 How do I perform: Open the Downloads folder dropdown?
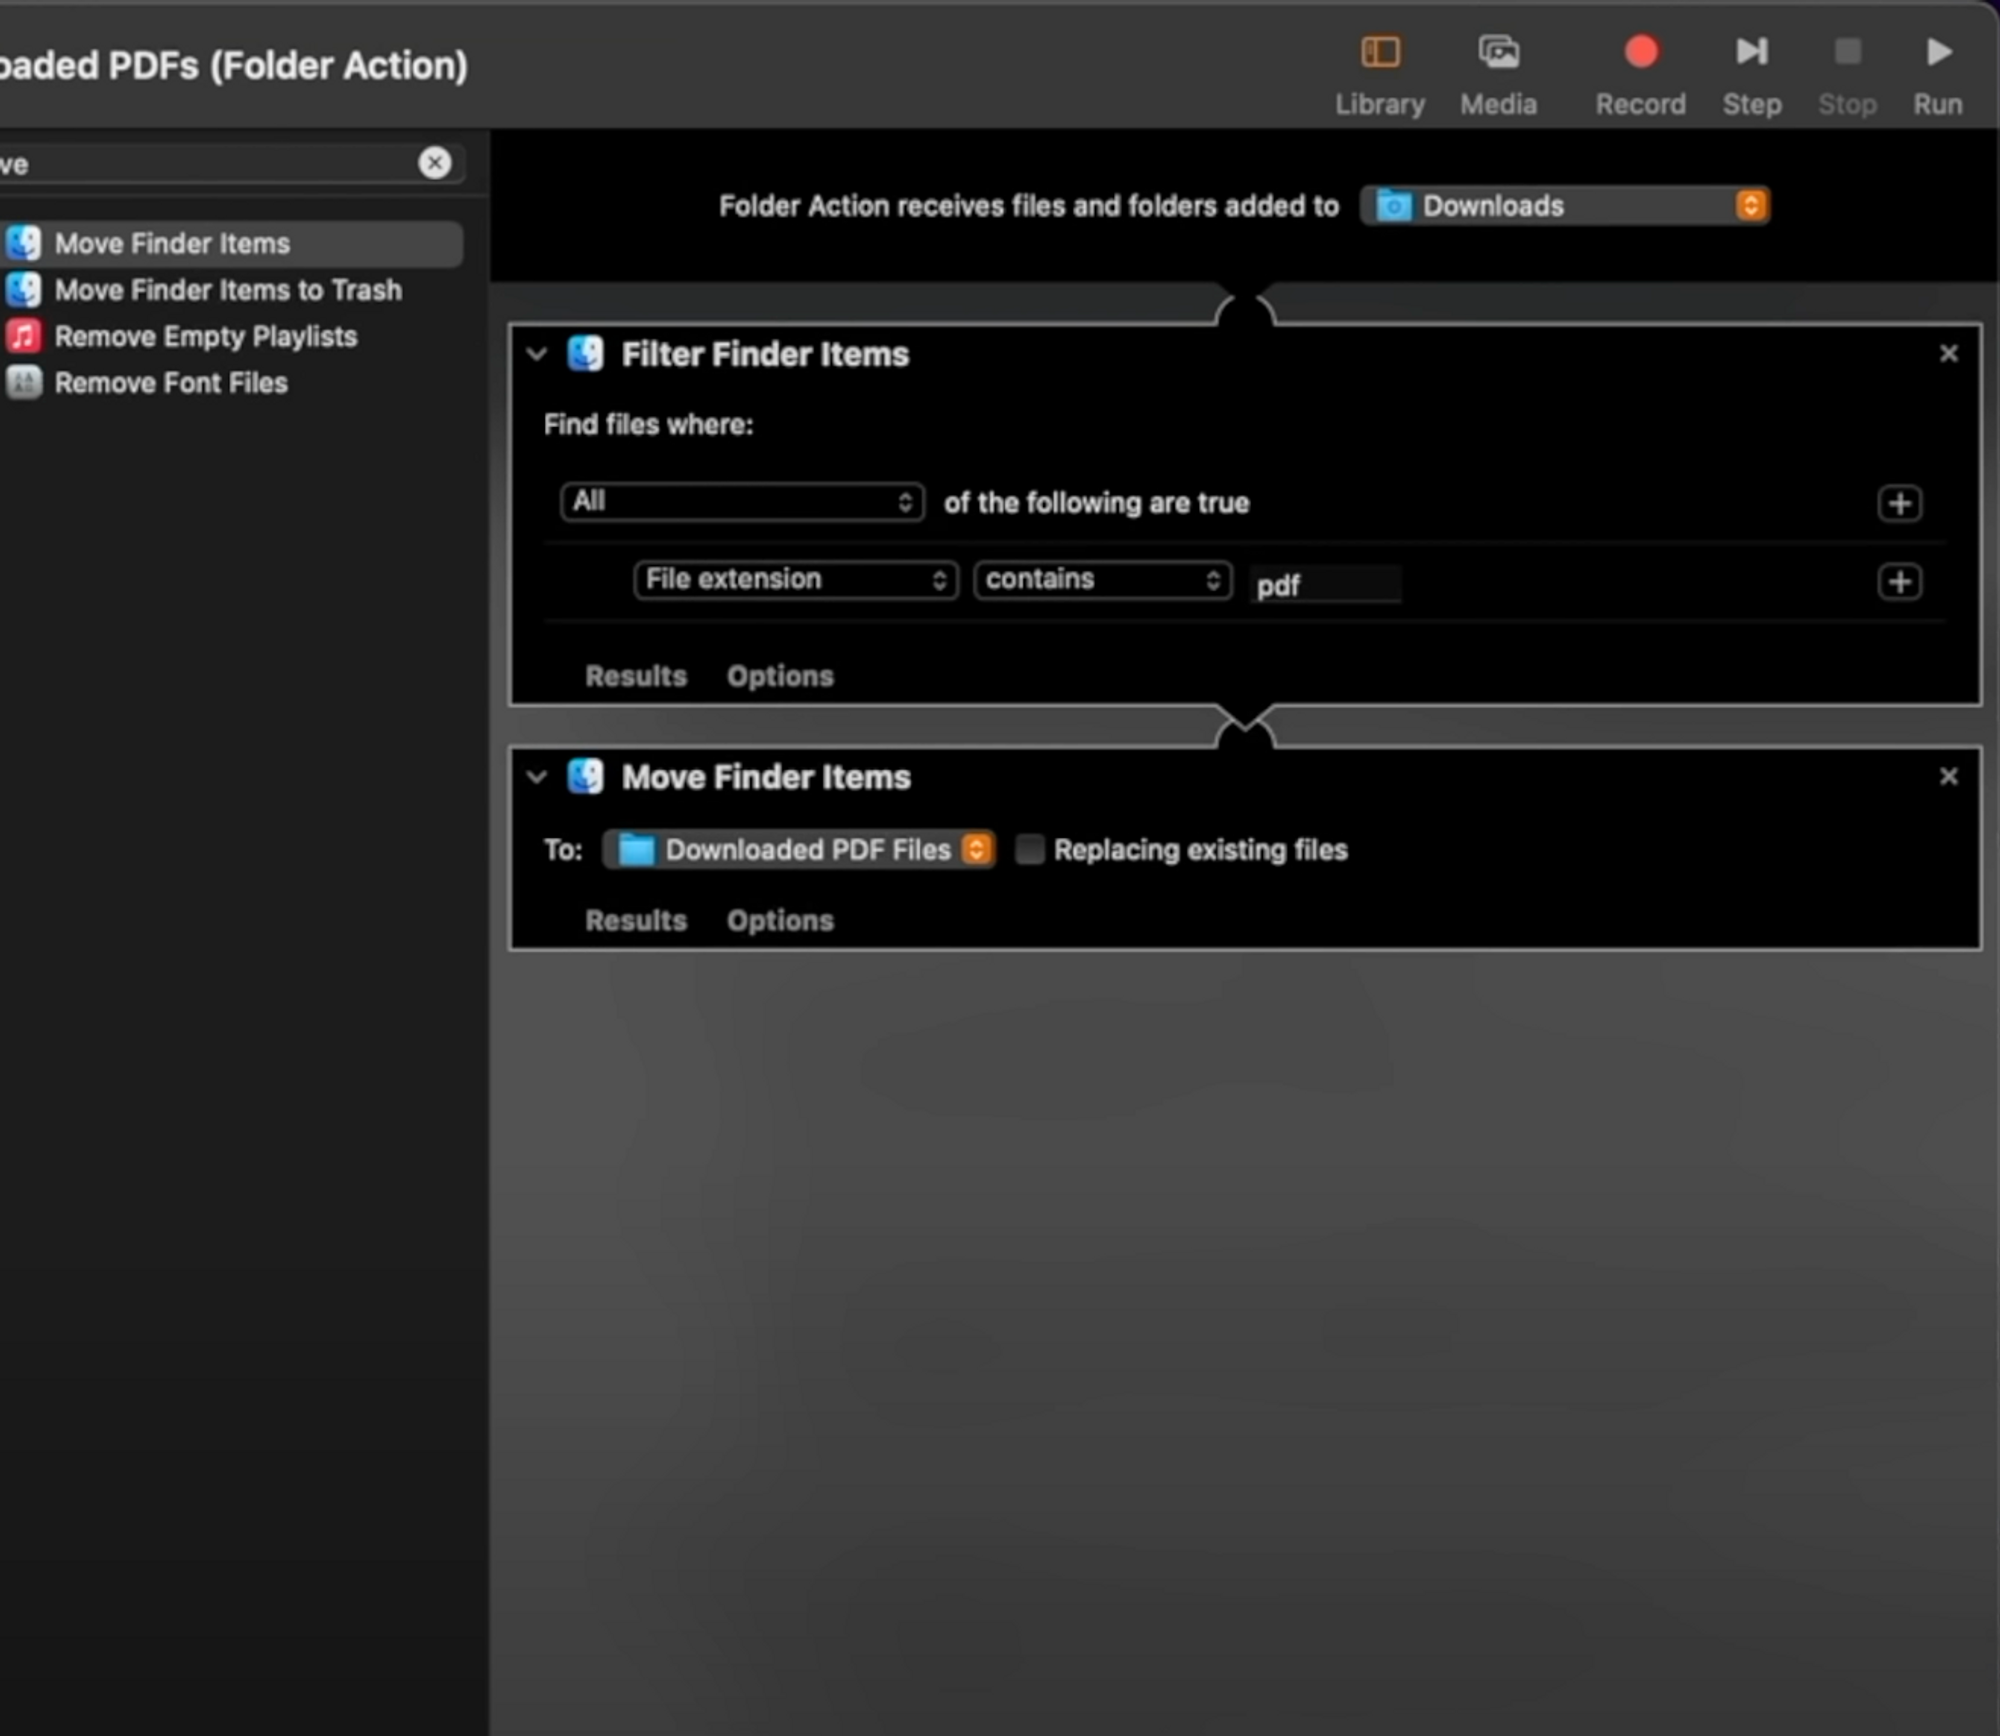tap(1565, 206)
